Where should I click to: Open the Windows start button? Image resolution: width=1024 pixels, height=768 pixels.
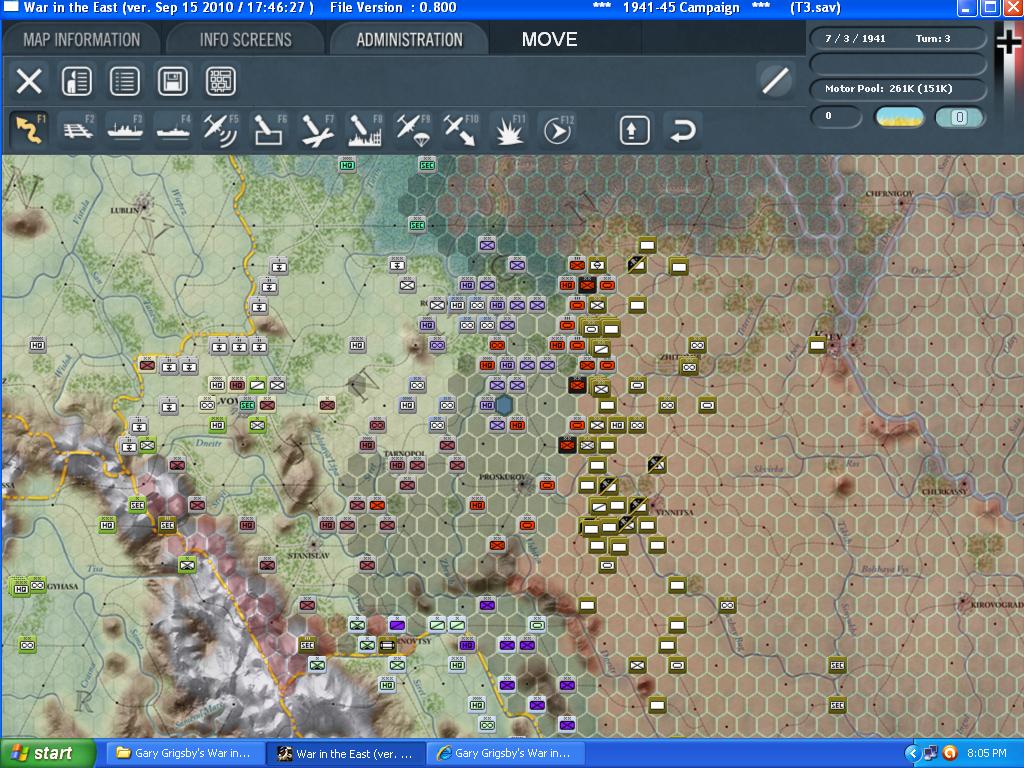(x=47, y=754)
